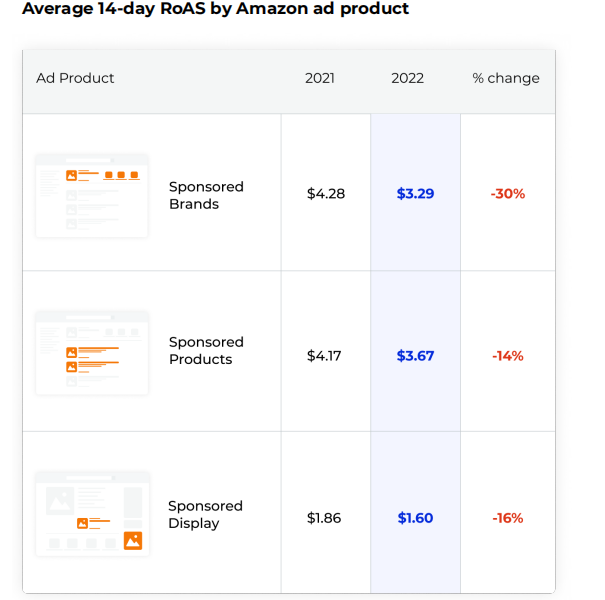
Task: Select the % change column header
Action: (506, 78)
